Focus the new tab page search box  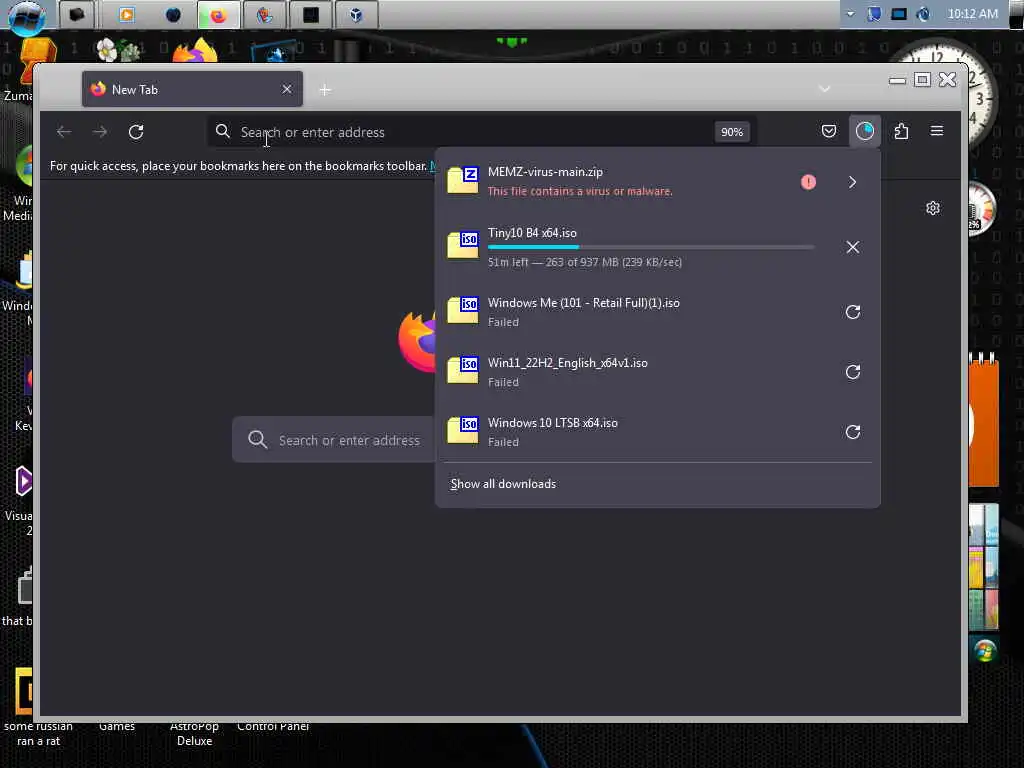pos(334,440)
